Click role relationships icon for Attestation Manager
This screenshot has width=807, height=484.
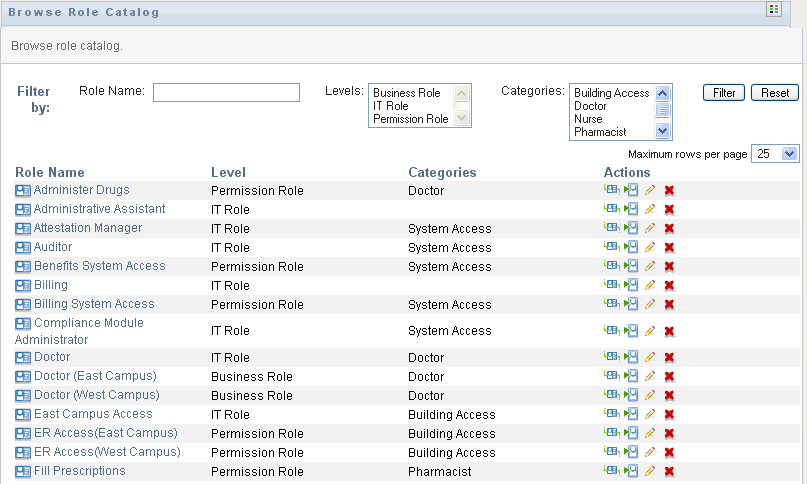[611, 228]
